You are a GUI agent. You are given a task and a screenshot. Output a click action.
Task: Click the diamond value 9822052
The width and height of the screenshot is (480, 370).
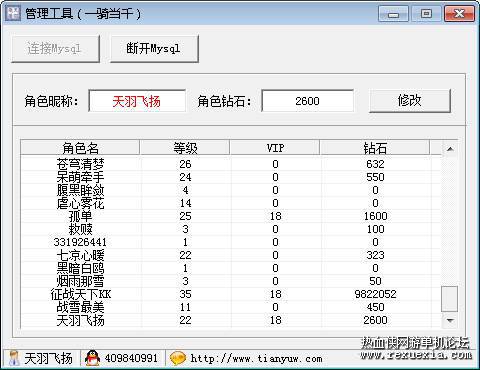[375, 294]
